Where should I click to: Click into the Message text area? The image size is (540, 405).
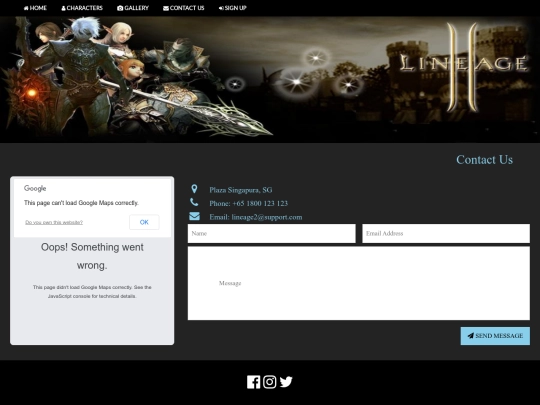tap(359, 283)
